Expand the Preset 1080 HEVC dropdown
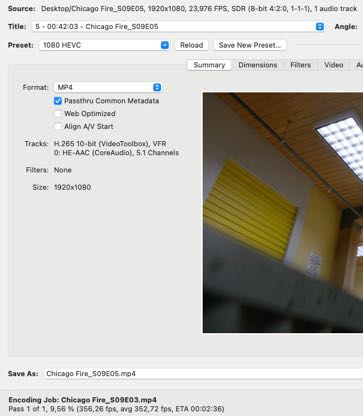363x416 pixels. click(165, 45)
